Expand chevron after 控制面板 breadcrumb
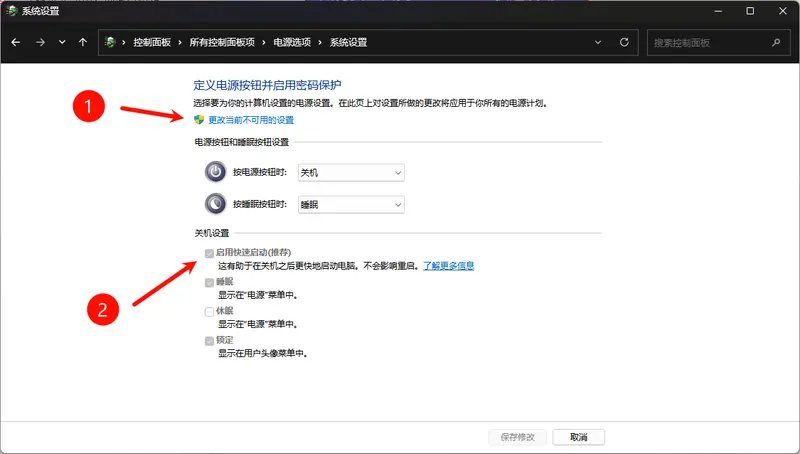Screen dimensions: 800x454 180,42
